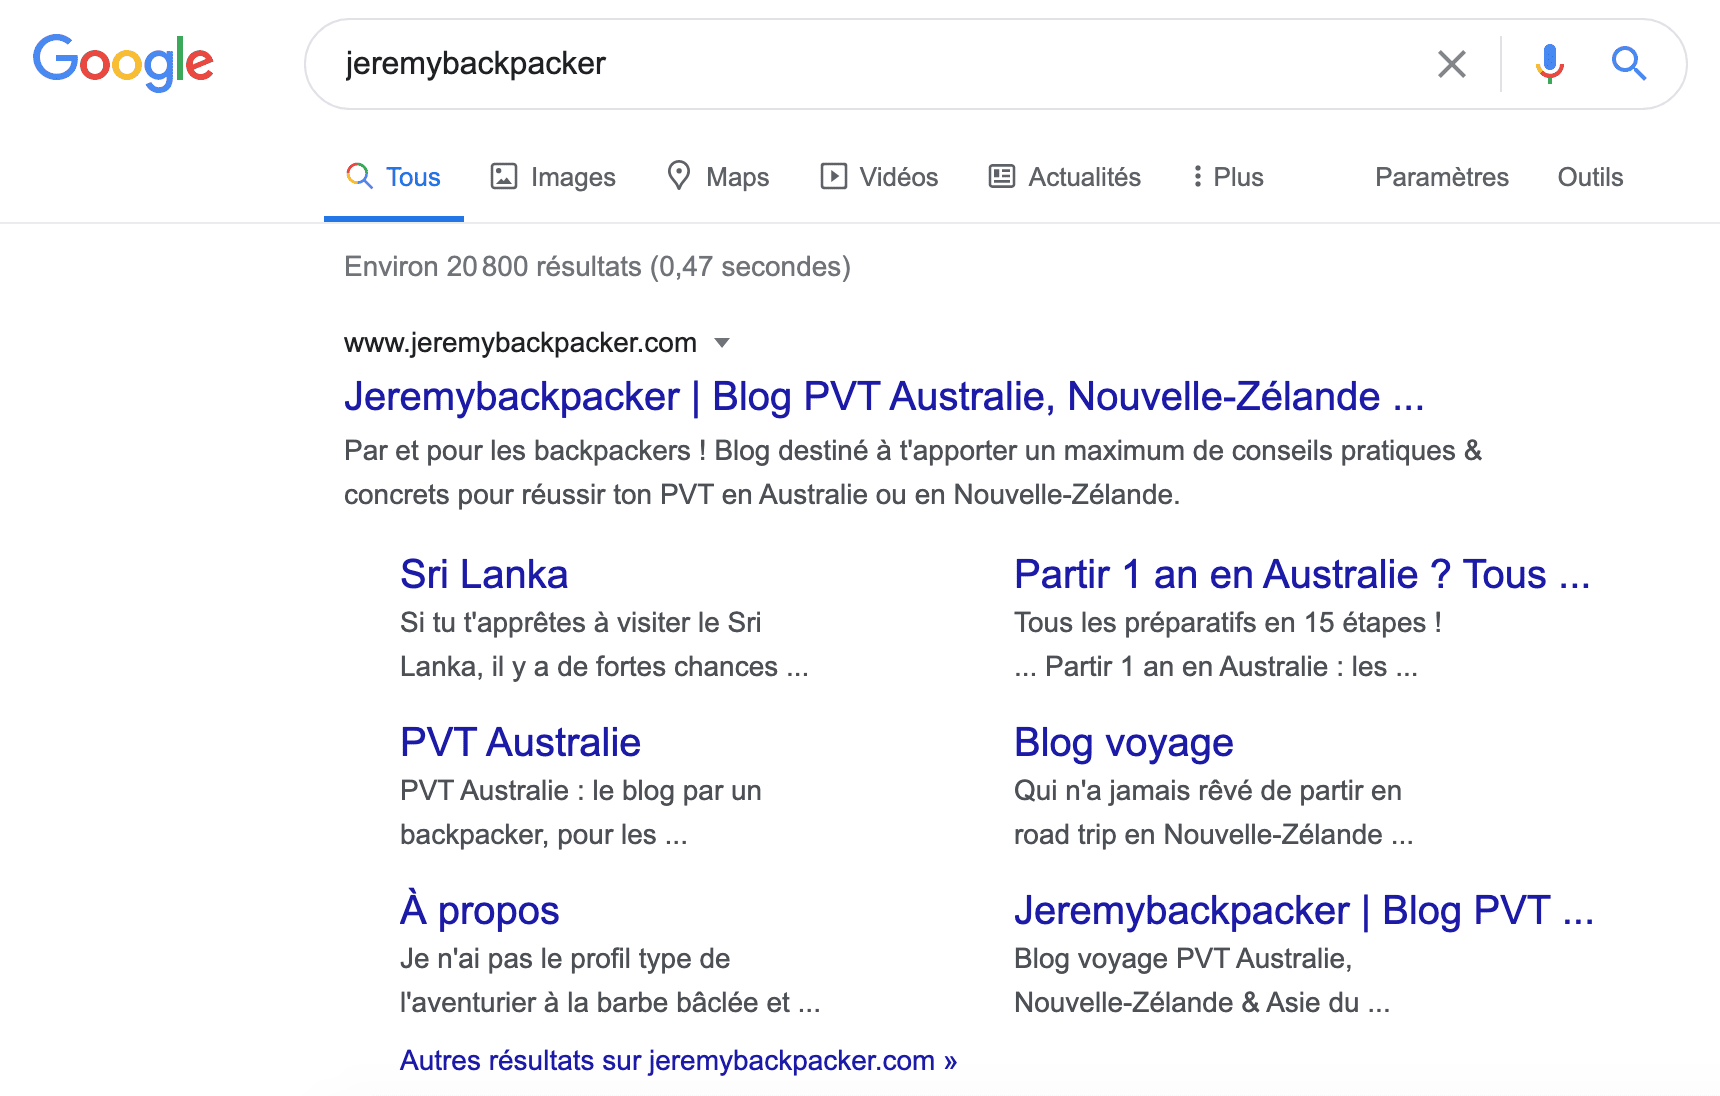Open the Blog voyage sitelink
Viewport: 1720px width, 1096px height.
tap(1123, 744)
